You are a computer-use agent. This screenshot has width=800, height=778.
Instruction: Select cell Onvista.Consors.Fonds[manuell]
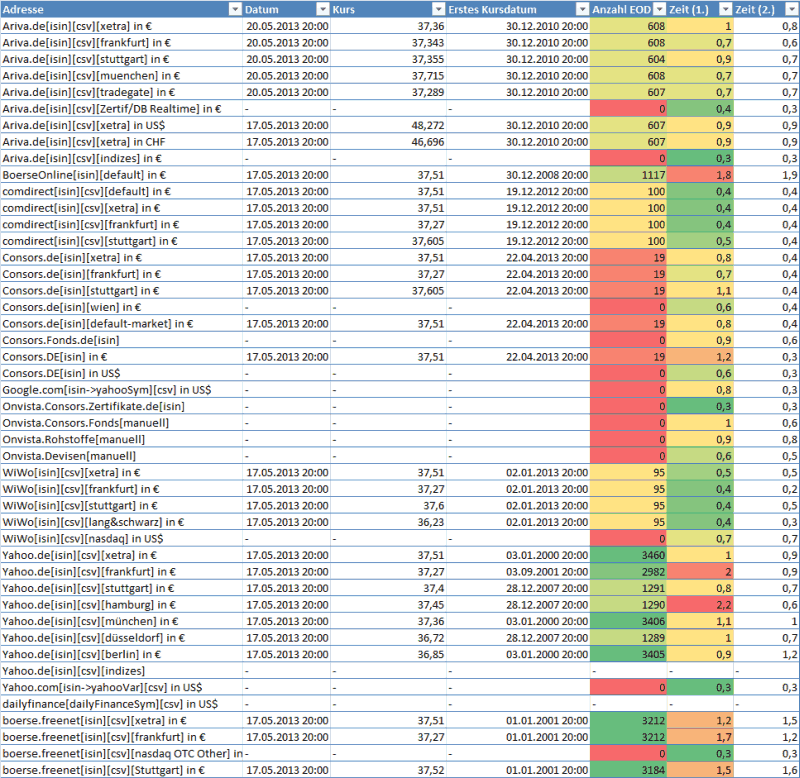tap(121, 423)
